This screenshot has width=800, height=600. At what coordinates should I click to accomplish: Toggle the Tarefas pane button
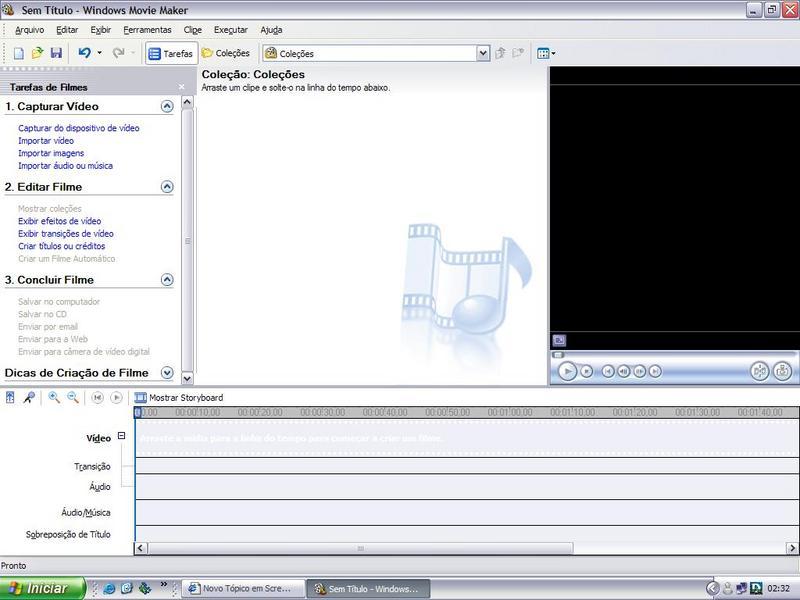(x=171, y=53)
